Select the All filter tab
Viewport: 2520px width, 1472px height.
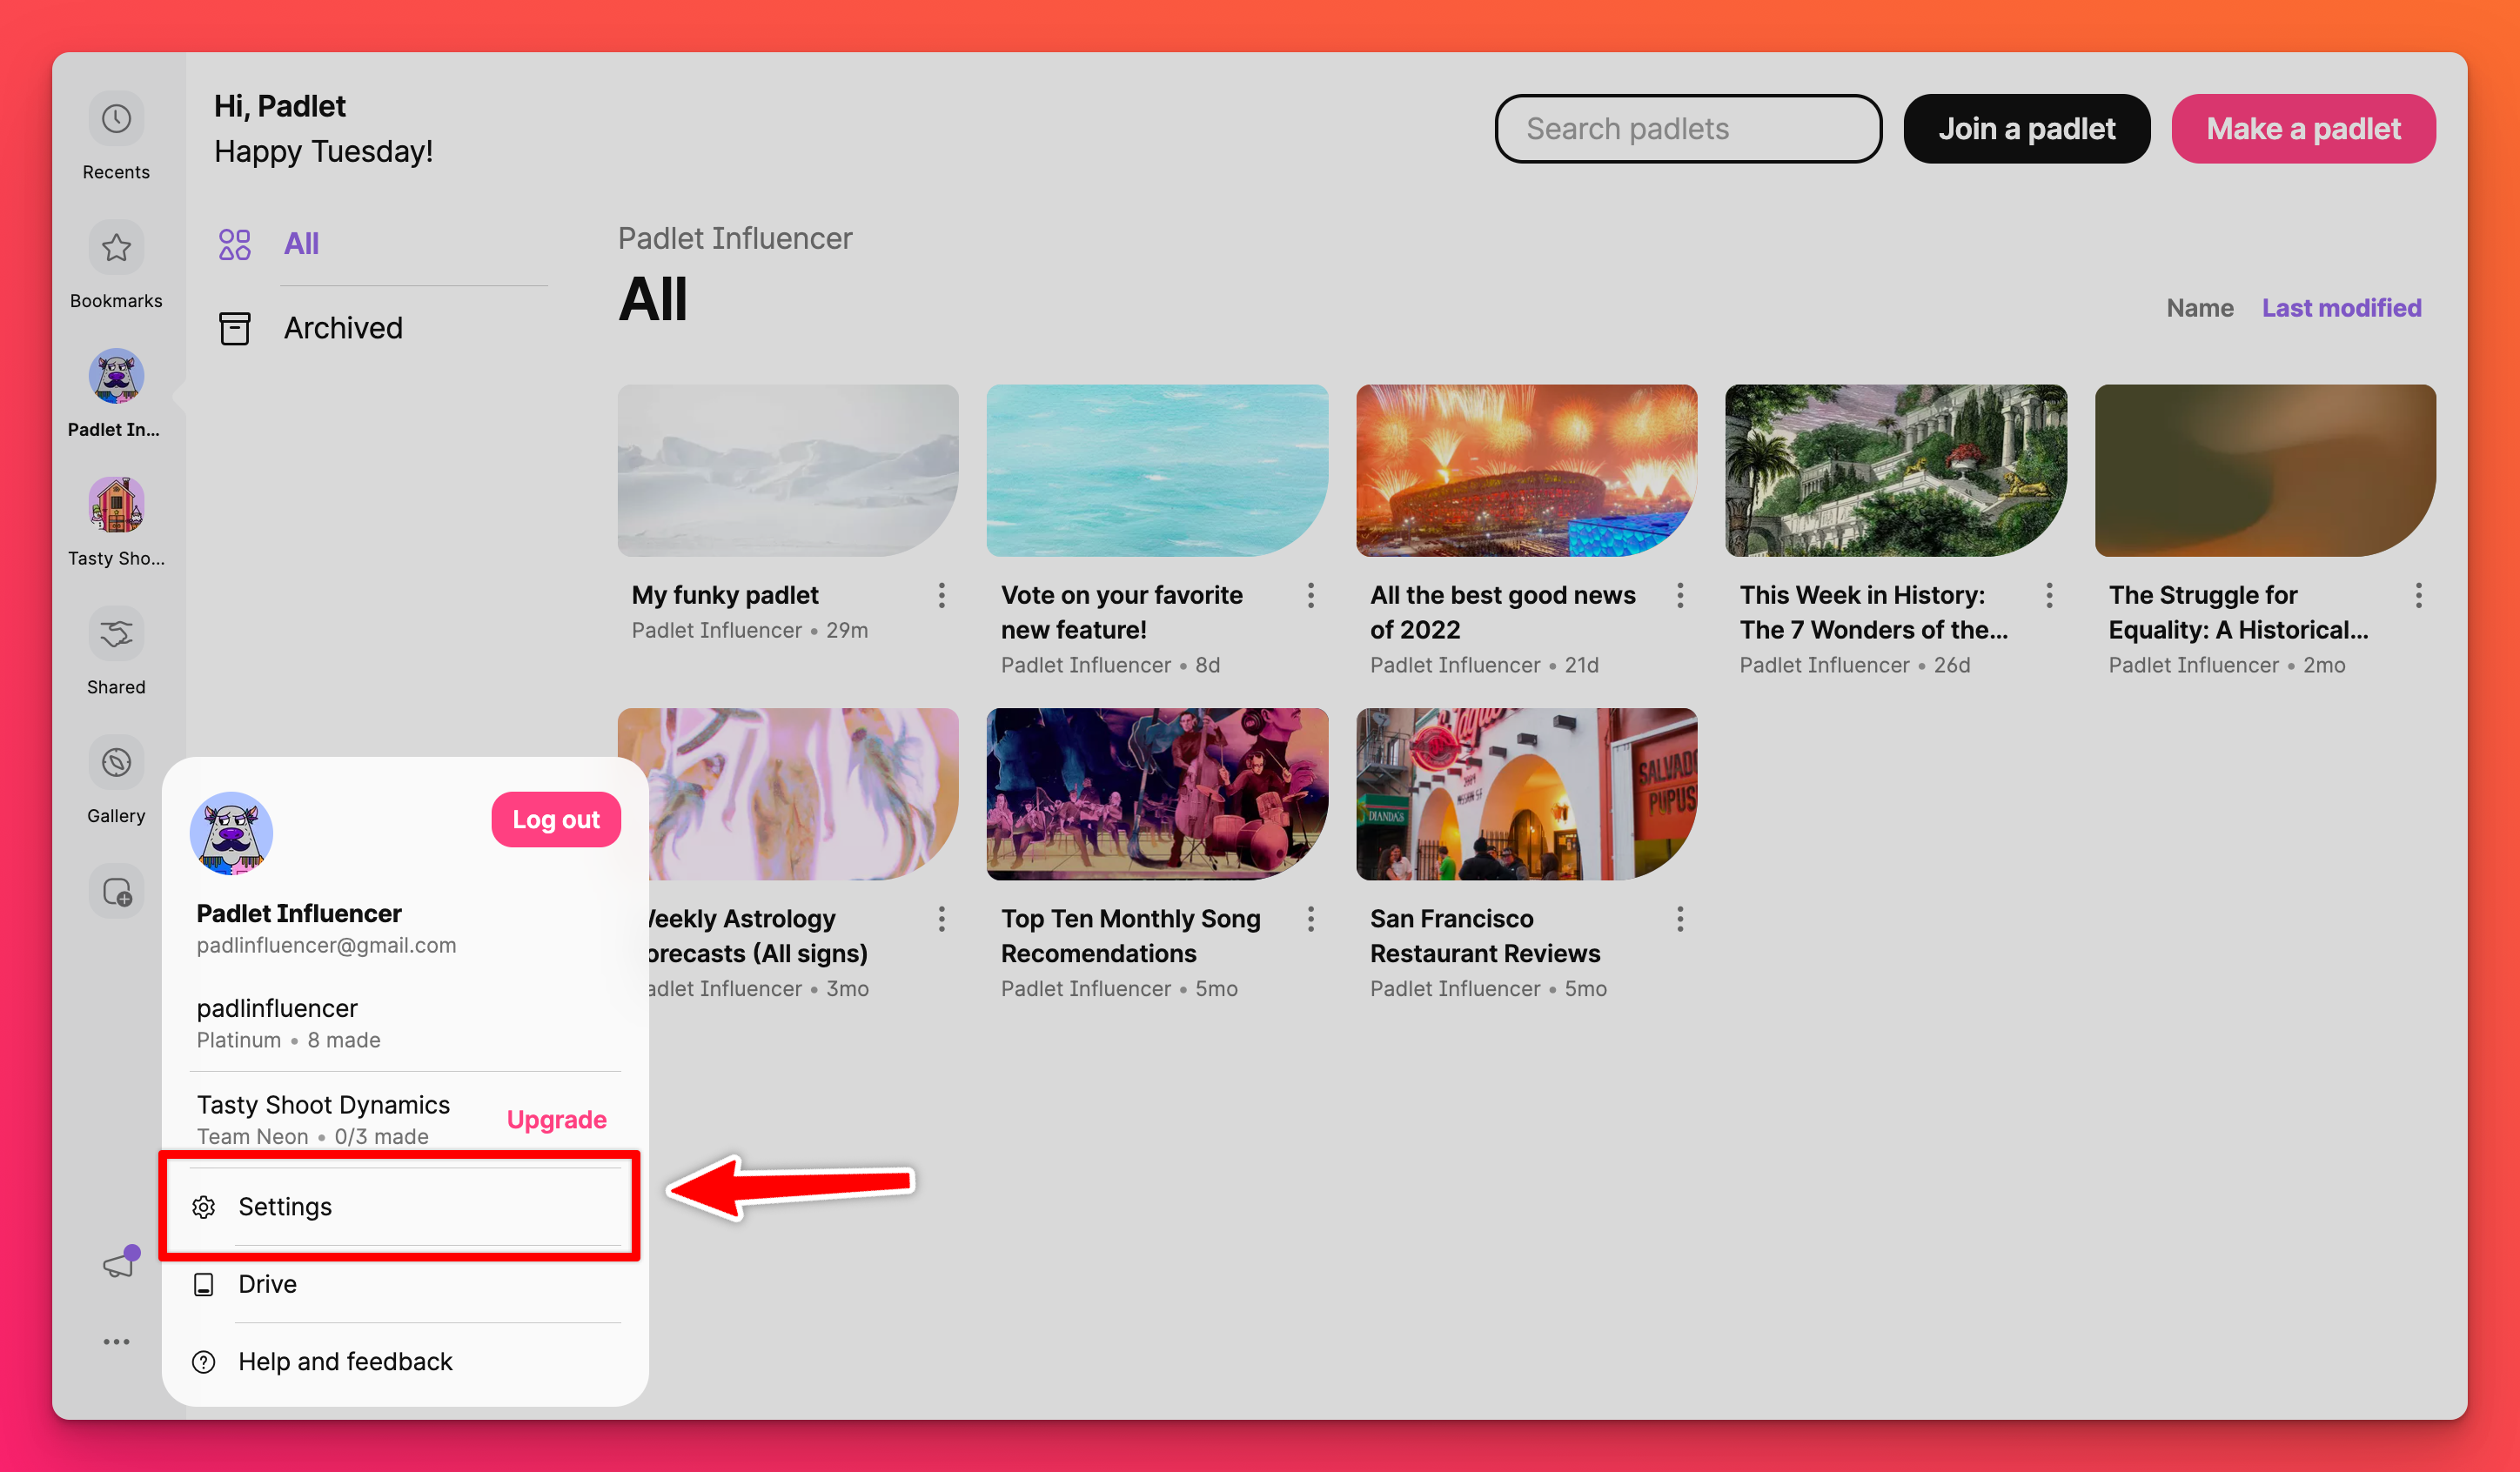coord(381,243)
